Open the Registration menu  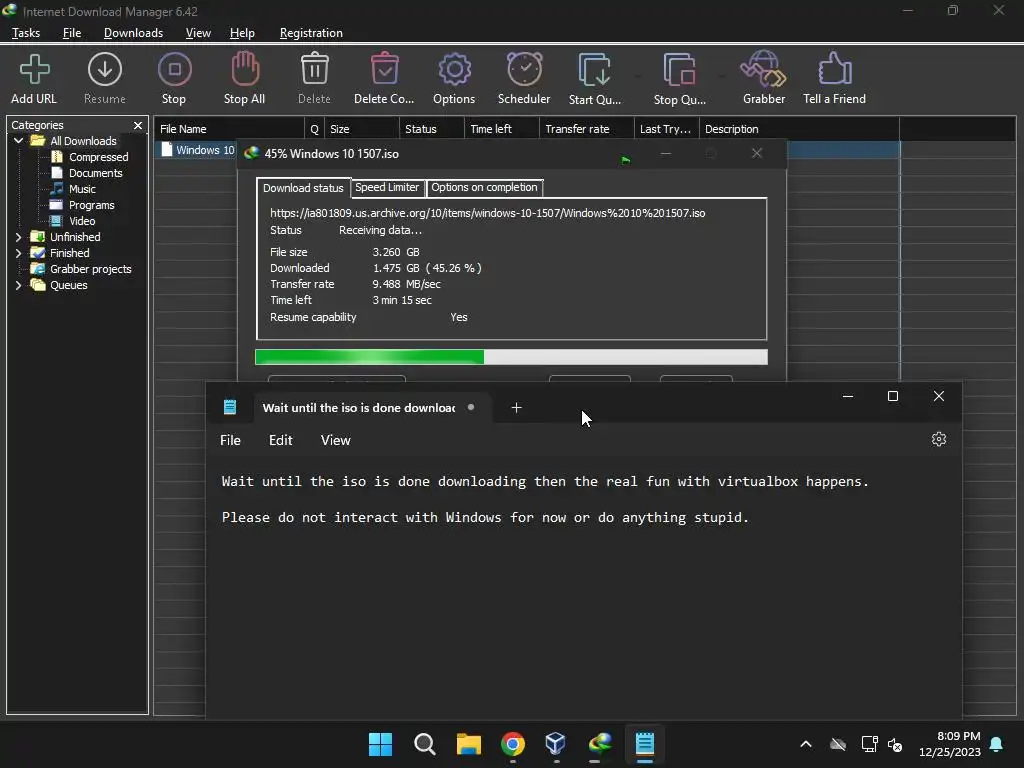pos(311,33)
